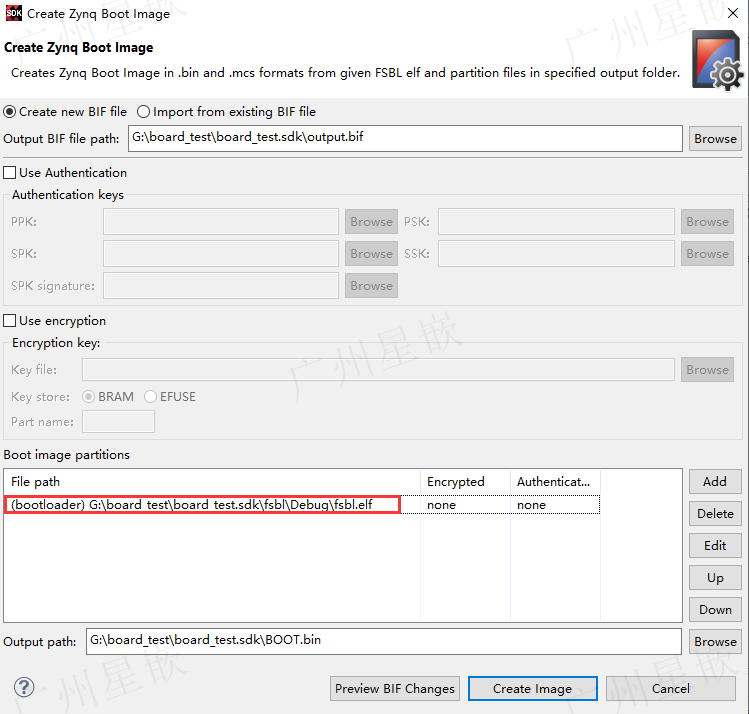Click the PPK key input field
749x714 pixels.
coord(221,222)
